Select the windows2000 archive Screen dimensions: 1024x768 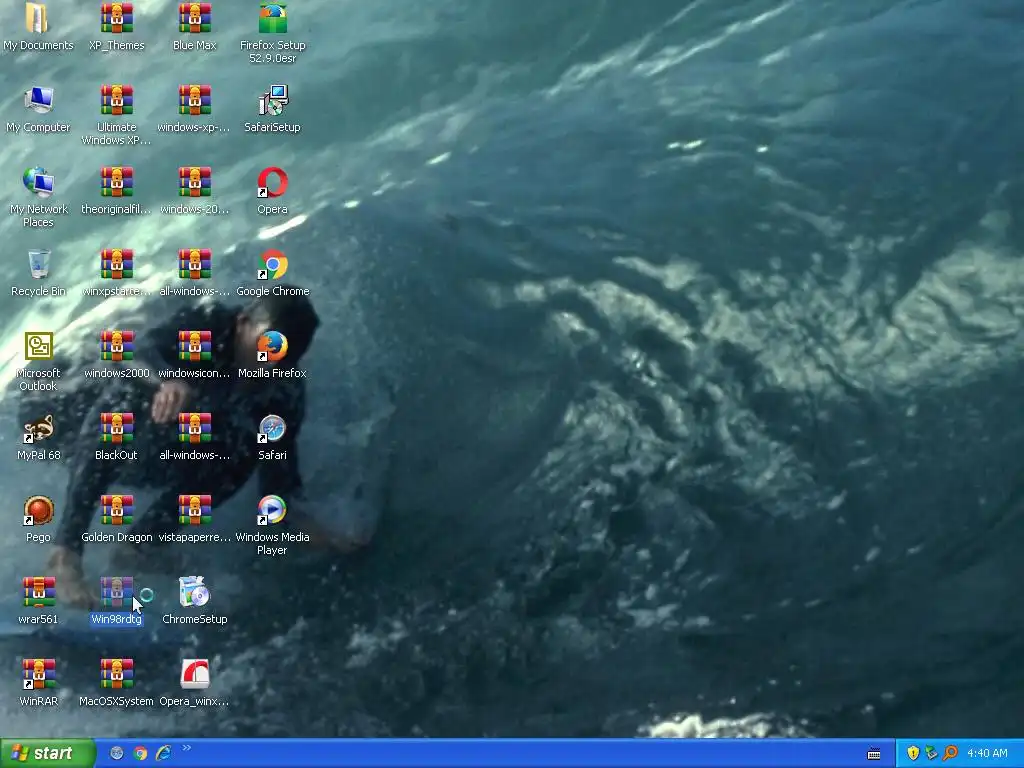116,346
